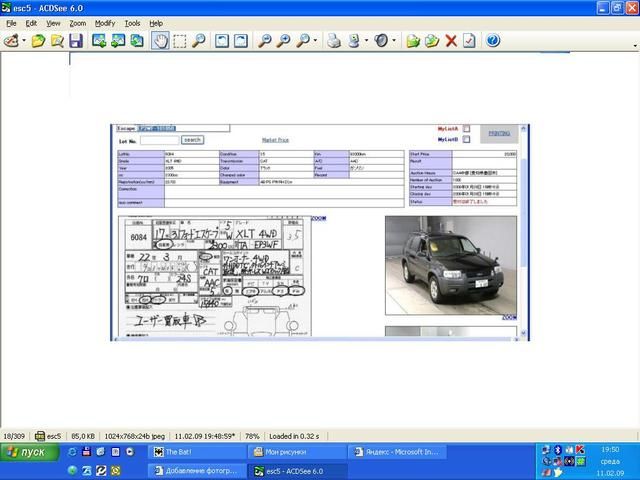
Task: Click the Internet Explorer quick launch icon
Action: (x=72, y=452)
